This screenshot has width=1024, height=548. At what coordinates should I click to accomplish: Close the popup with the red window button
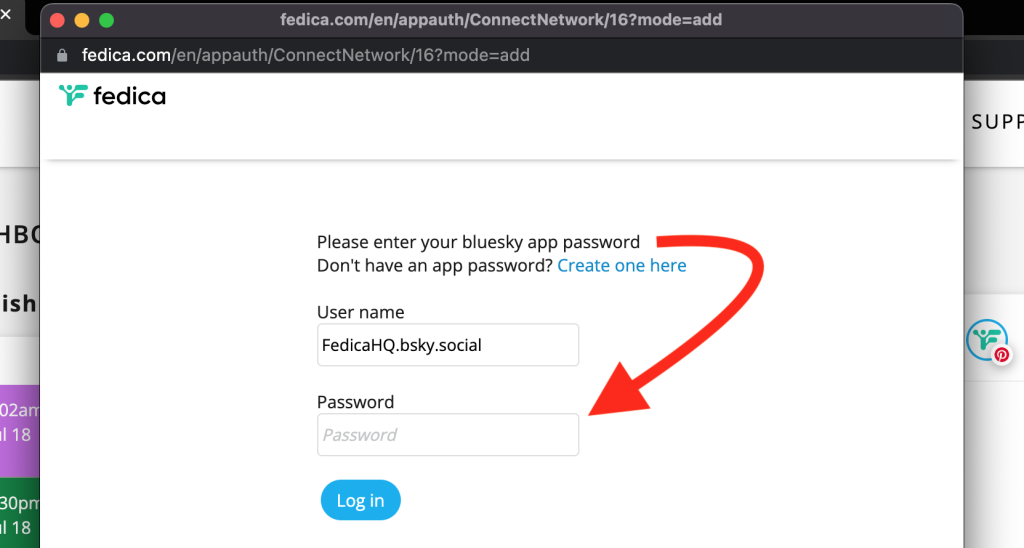tap(57, 20)
